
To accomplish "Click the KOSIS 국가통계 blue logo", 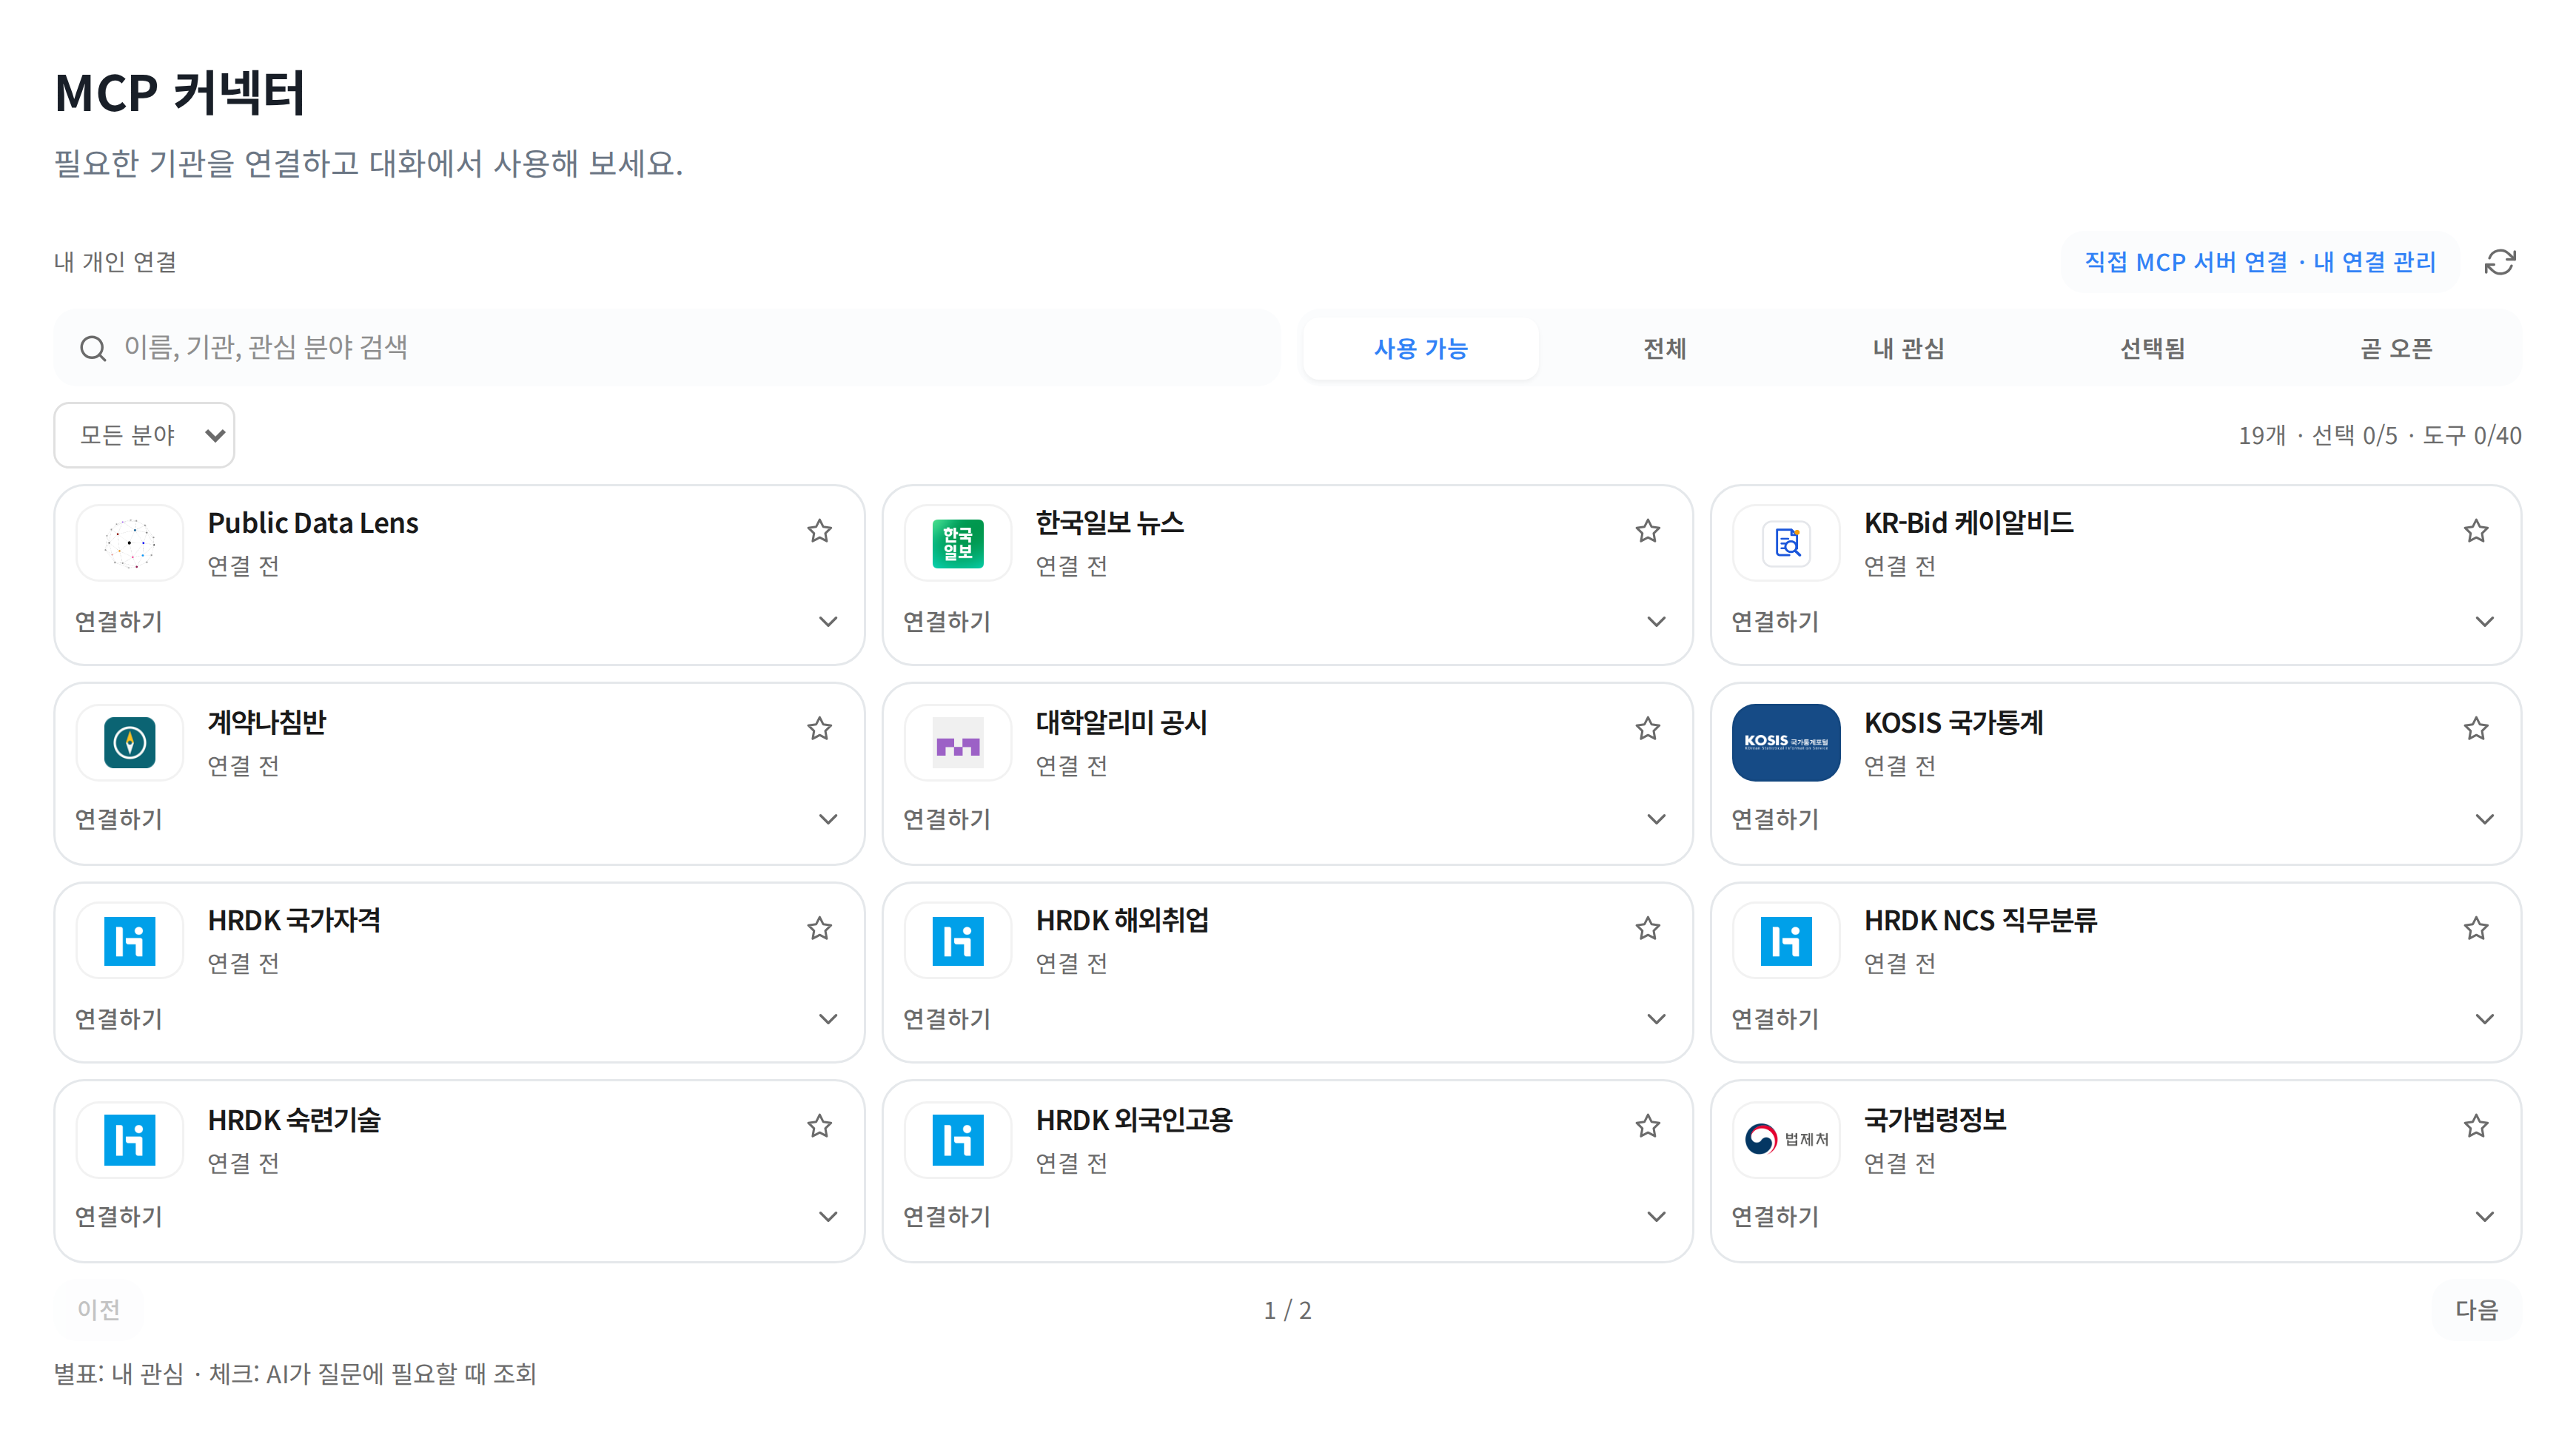I will pos(1786,742).
